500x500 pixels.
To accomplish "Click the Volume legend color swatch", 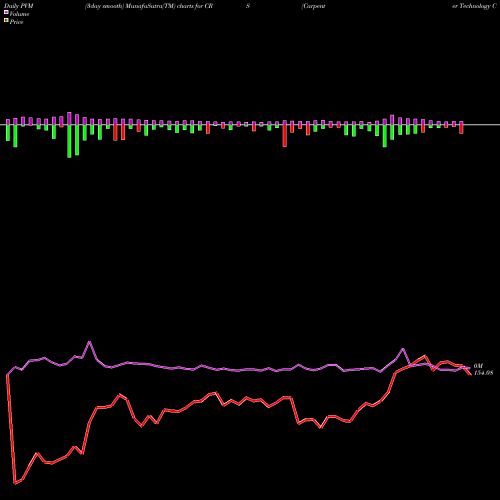I will (x=6, y=13).
